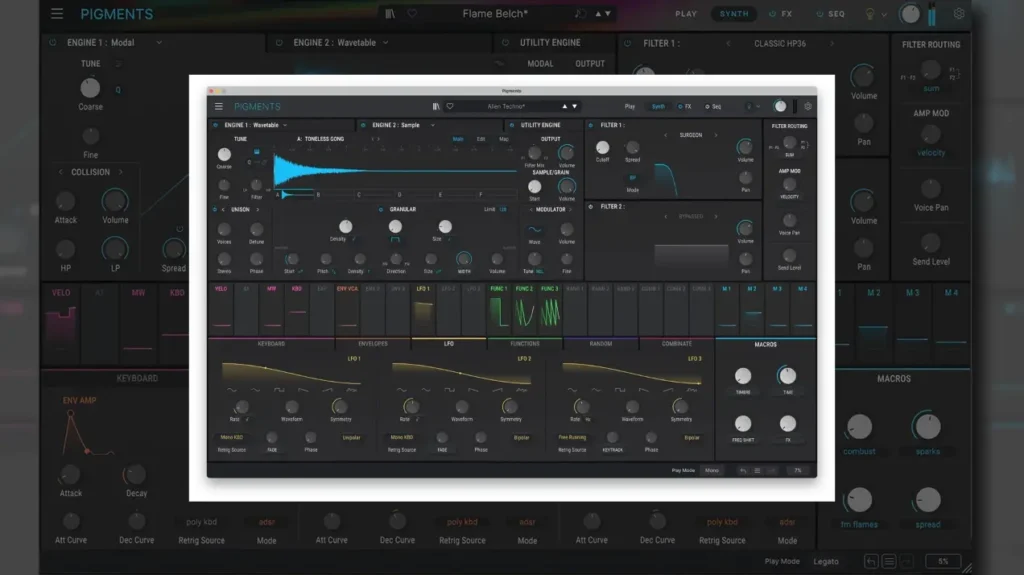
Task: Choose the sine waveform icon for LFO 1
Action: 232,390
